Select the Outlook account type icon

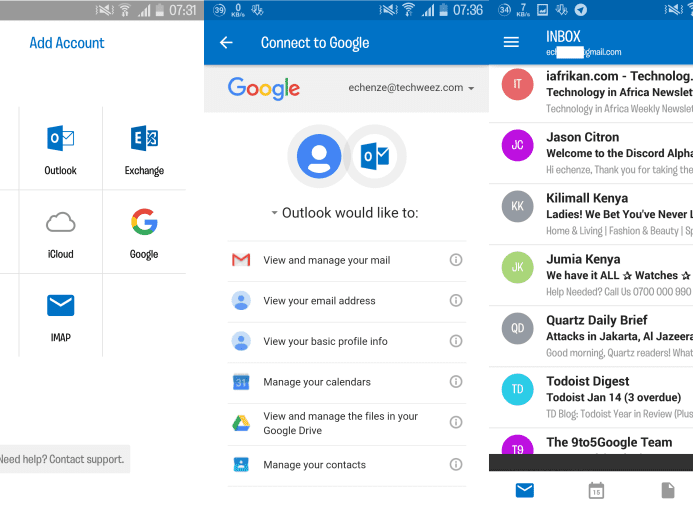(x=61, y=138)
